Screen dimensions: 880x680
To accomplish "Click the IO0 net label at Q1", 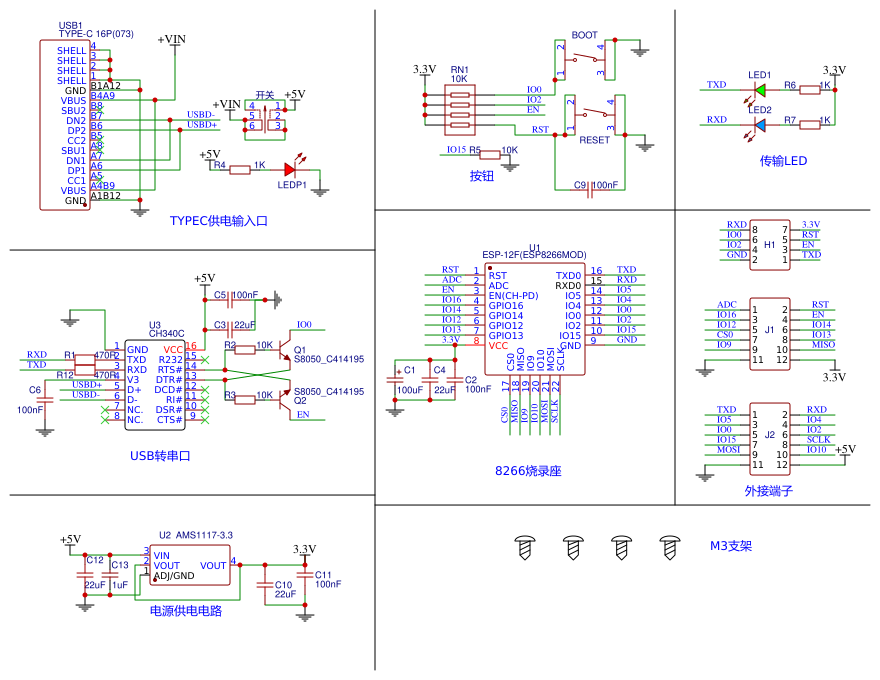I will 304,325.
